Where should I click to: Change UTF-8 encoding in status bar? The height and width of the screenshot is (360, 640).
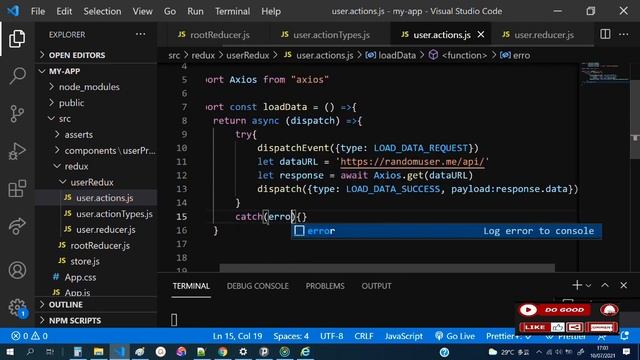click(331, 336)
